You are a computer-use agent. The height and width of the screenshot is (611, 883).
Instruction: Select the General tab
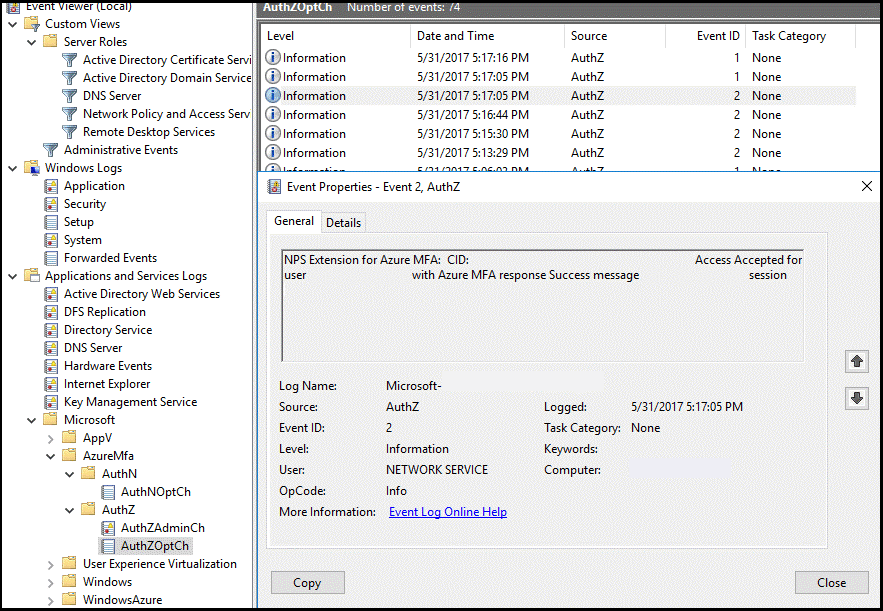point(293,221)
